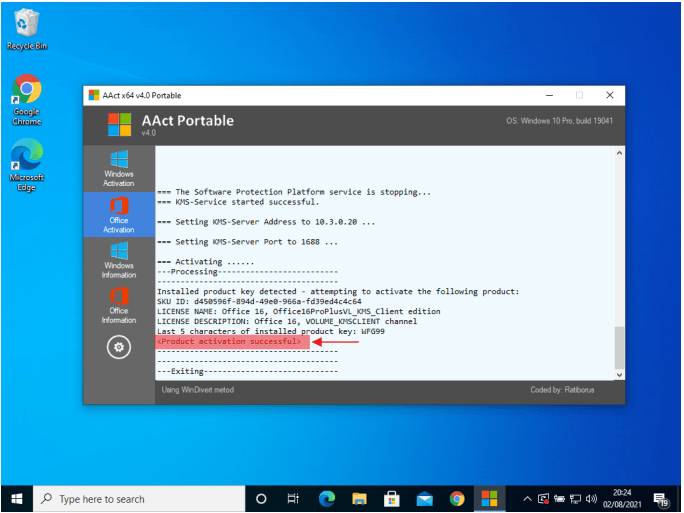
Task: Open File Explorer from the taskbar
Action: point(359,499)
